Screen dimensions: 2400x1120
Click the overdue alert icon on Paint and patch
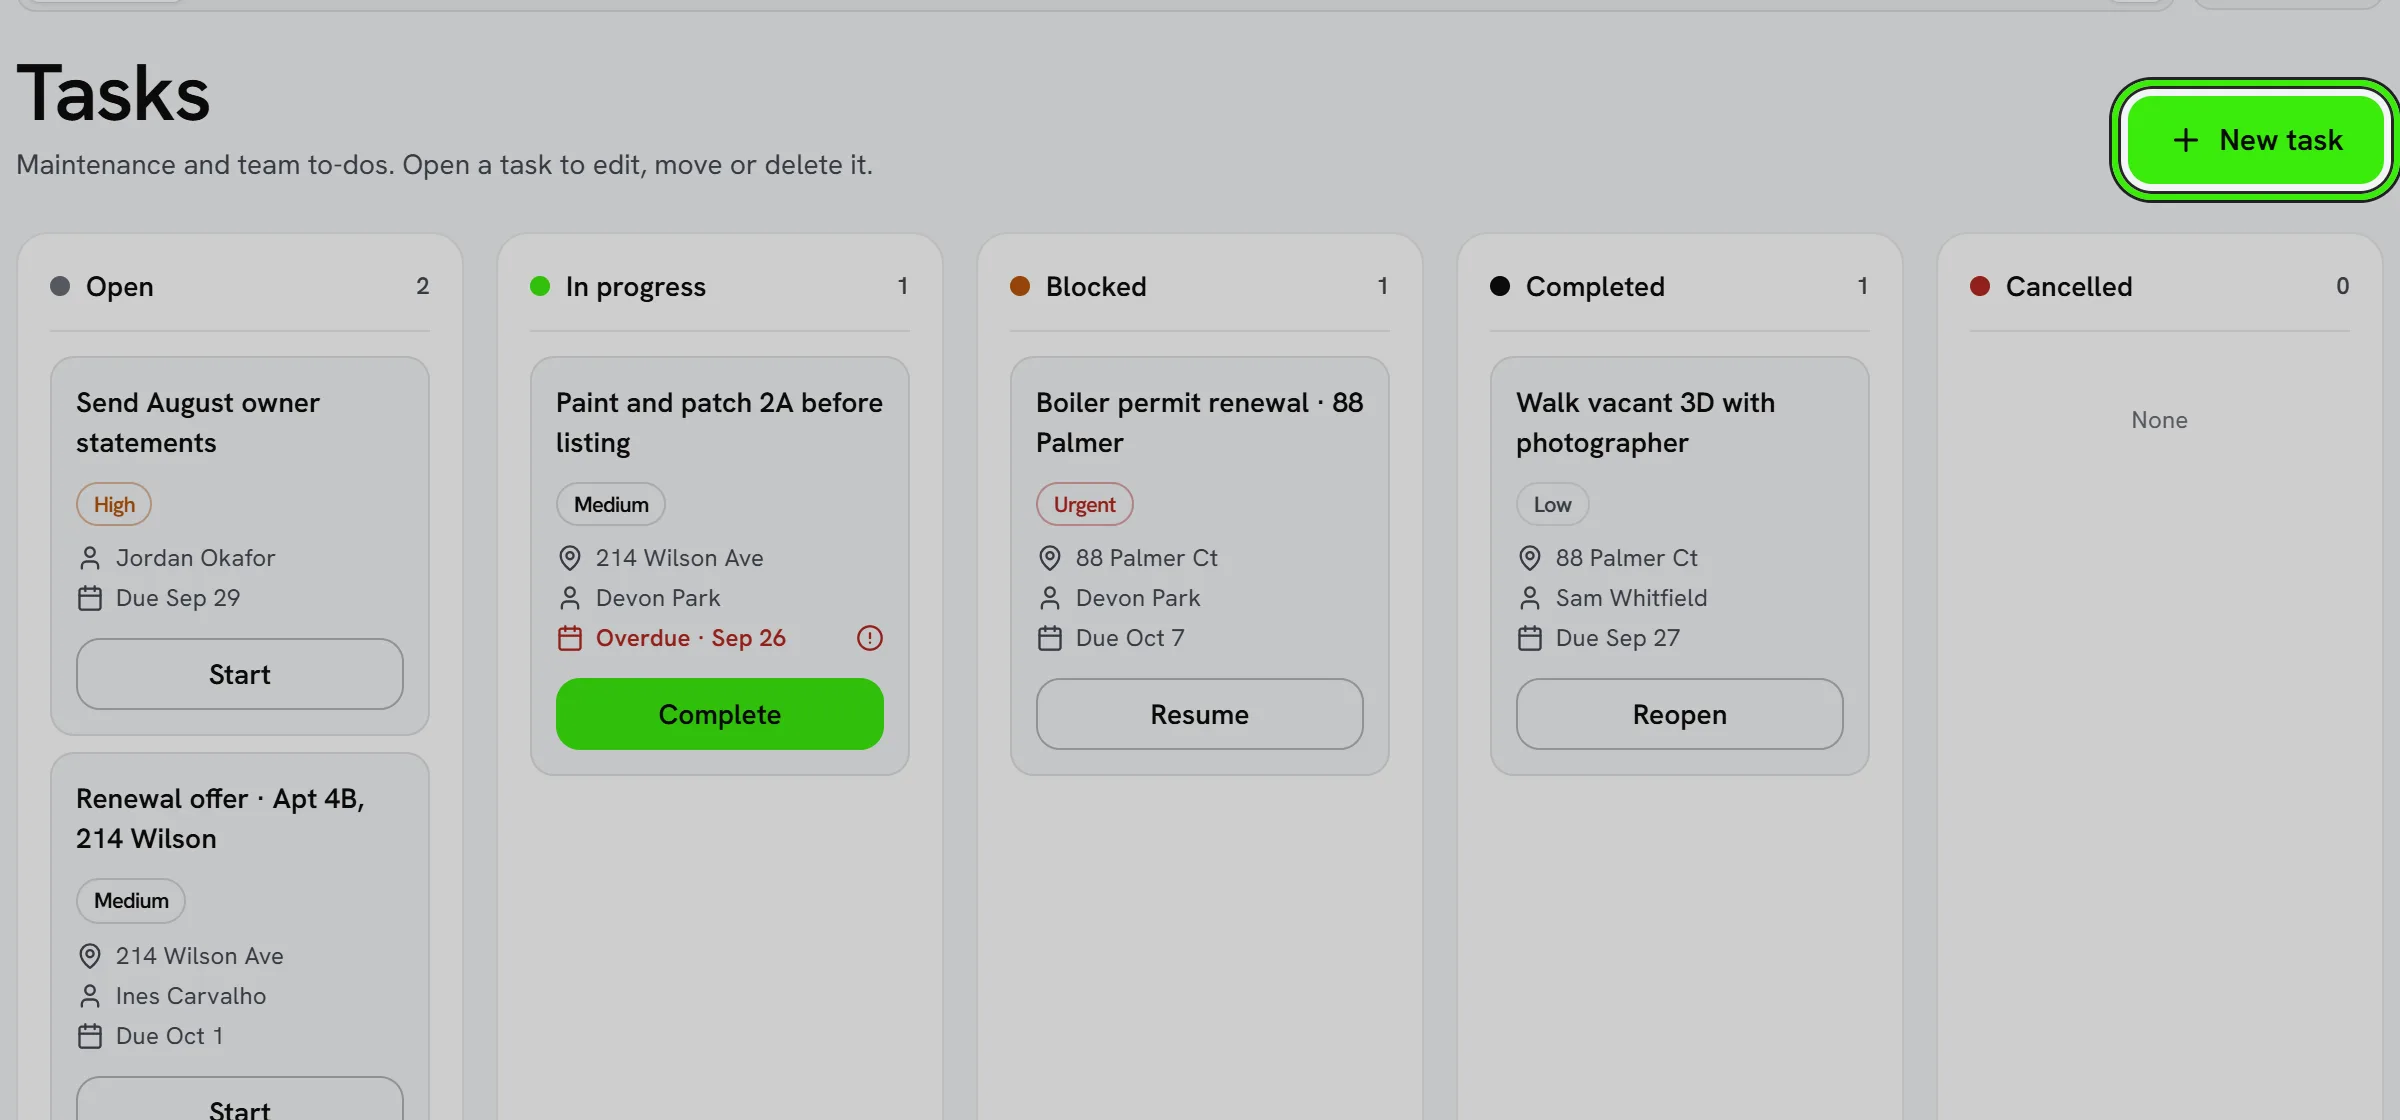pos(870,638)
